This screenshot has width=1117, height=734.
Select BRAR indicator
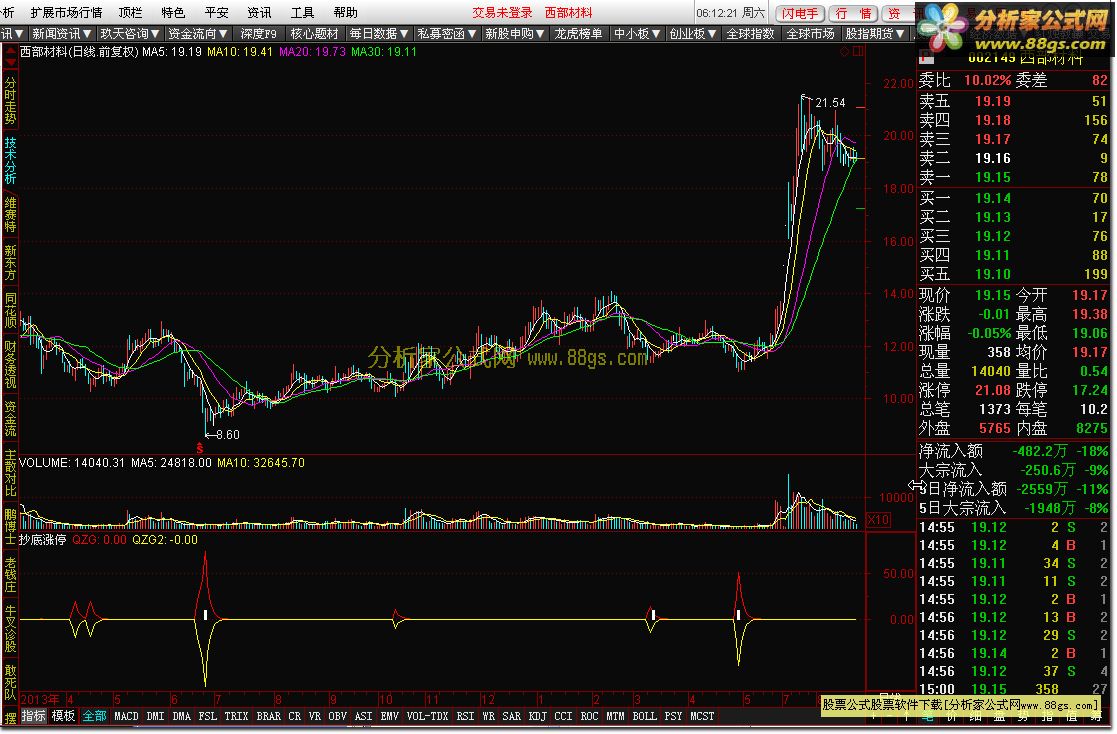269,715
